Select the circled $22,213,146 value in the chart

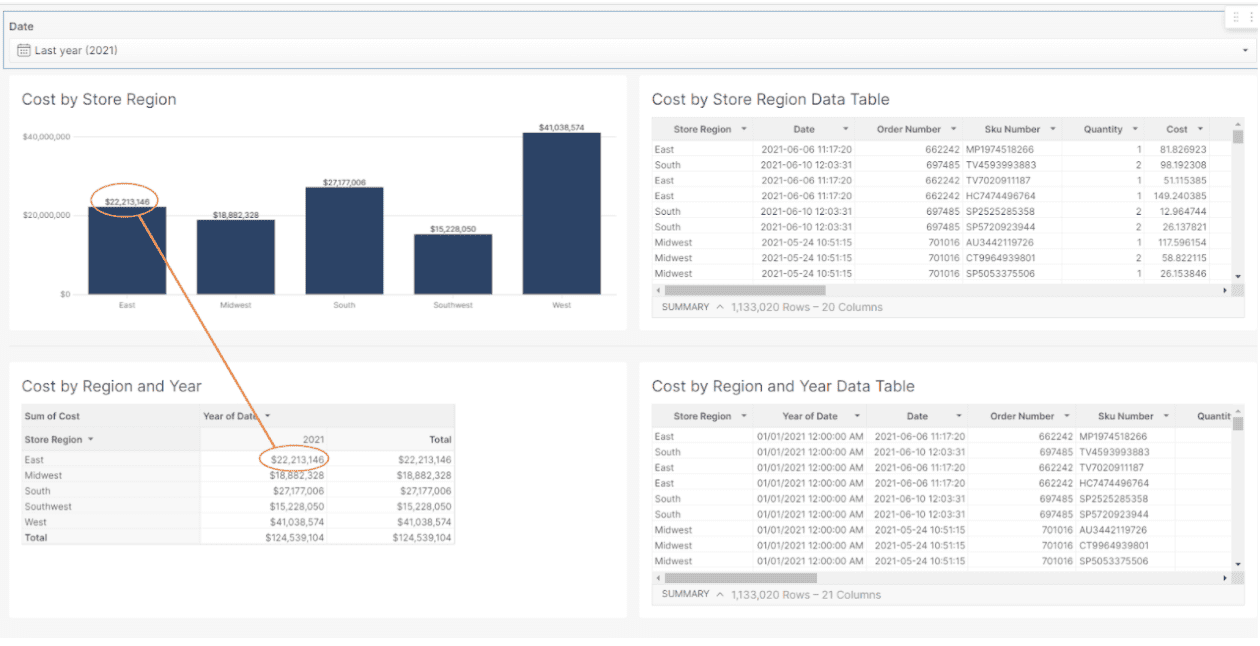125,199
